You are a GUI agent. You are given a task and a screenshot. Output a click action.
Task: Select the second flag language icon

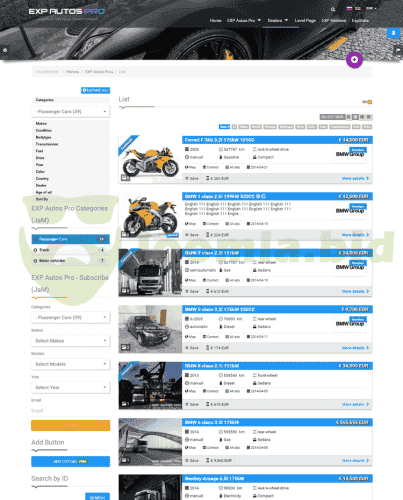[x=358, y=8]
